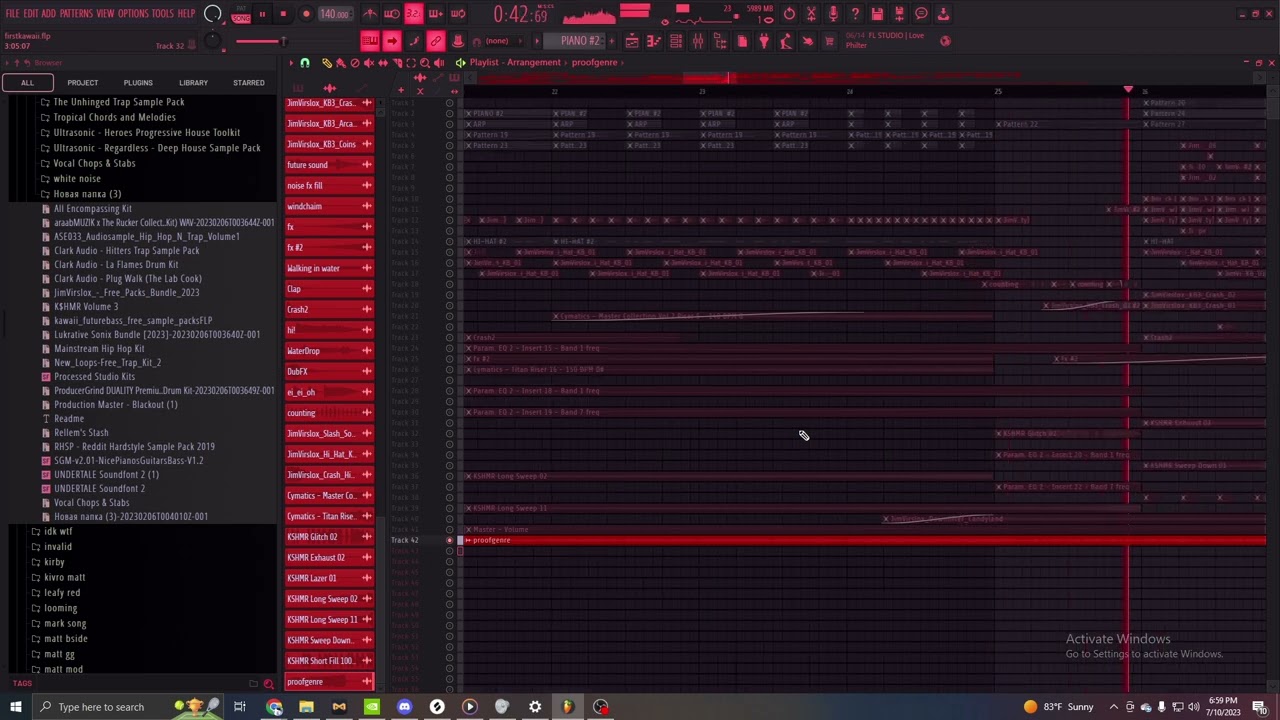Open the browser view icon

click(720, 41)
